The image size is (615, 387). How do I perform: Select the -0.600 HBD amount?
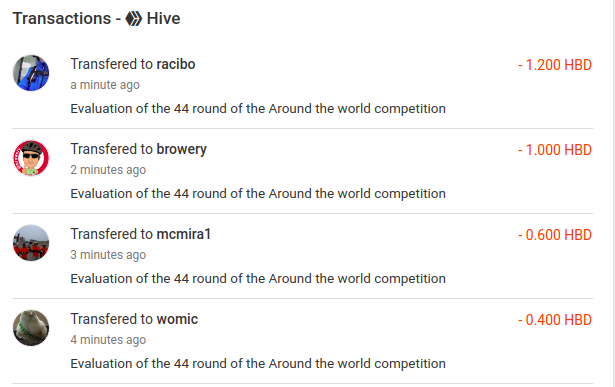click(555, 235)
